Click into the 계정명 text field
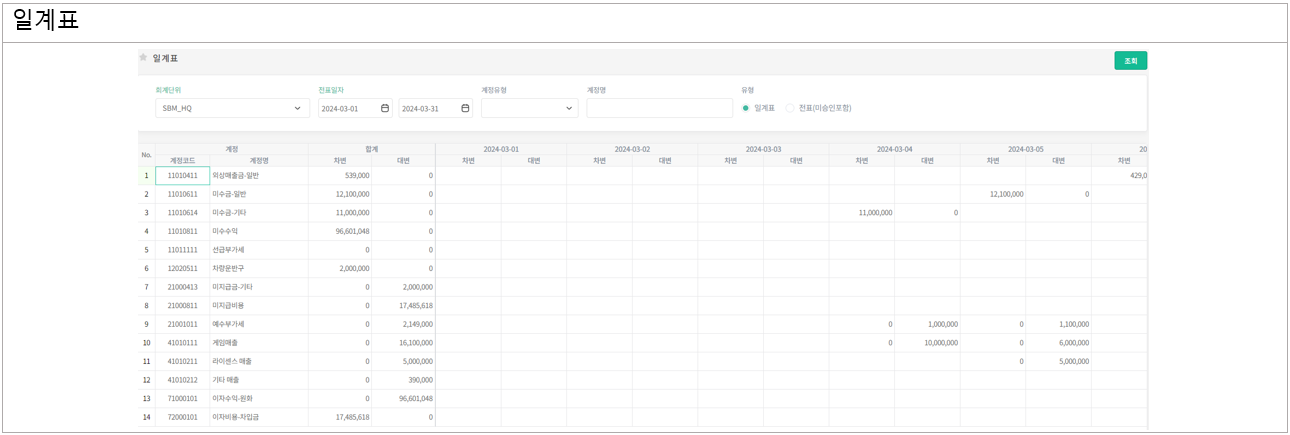The image size is (1290, 435). pyautogui.click(x=660, y=108)
